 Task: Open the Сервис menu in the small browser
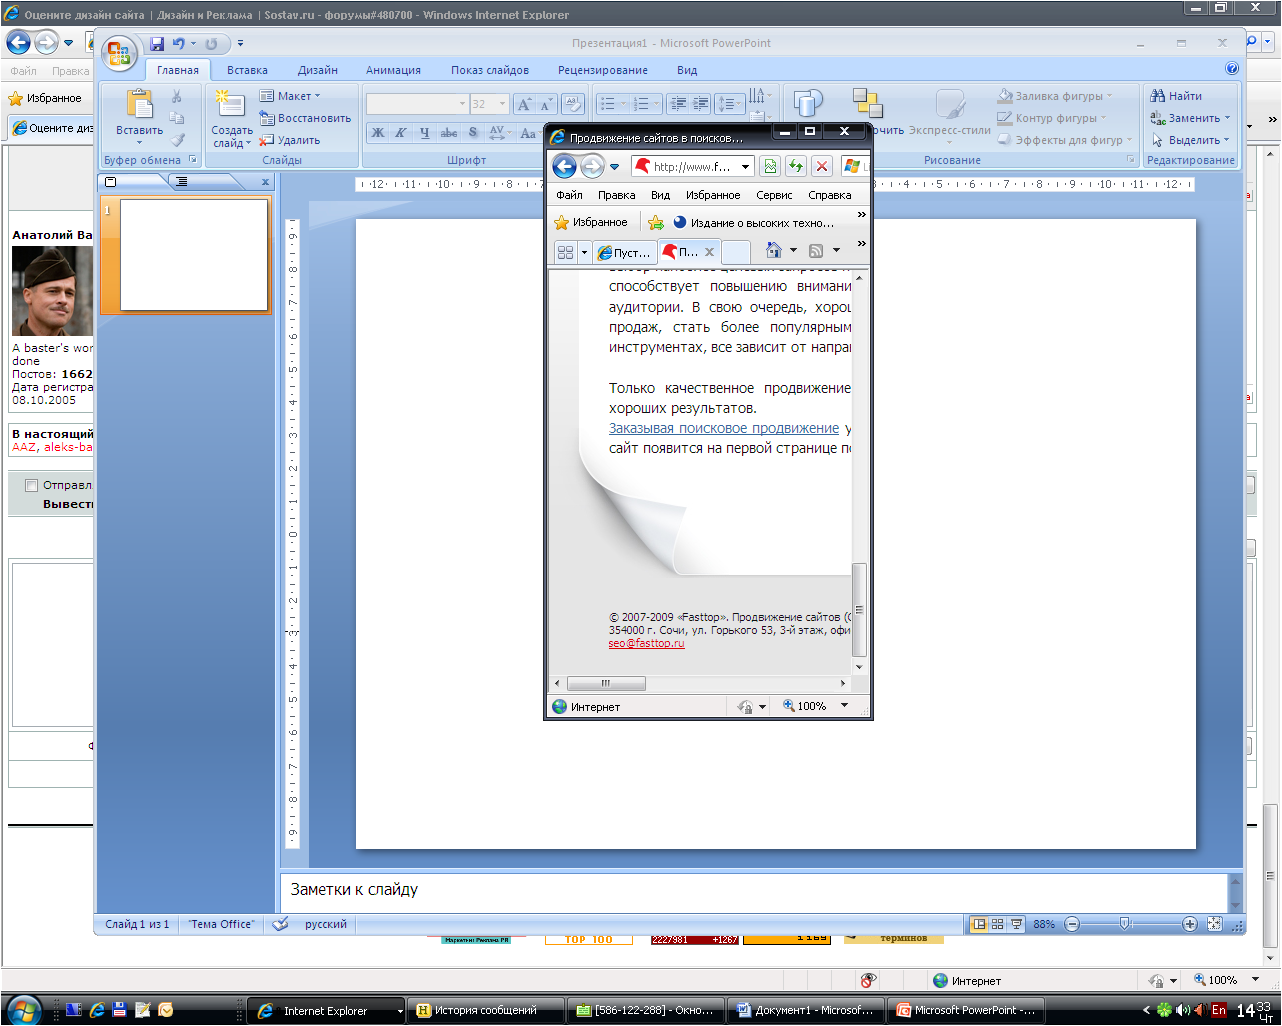pyautogui.click(x=774, y=195)
